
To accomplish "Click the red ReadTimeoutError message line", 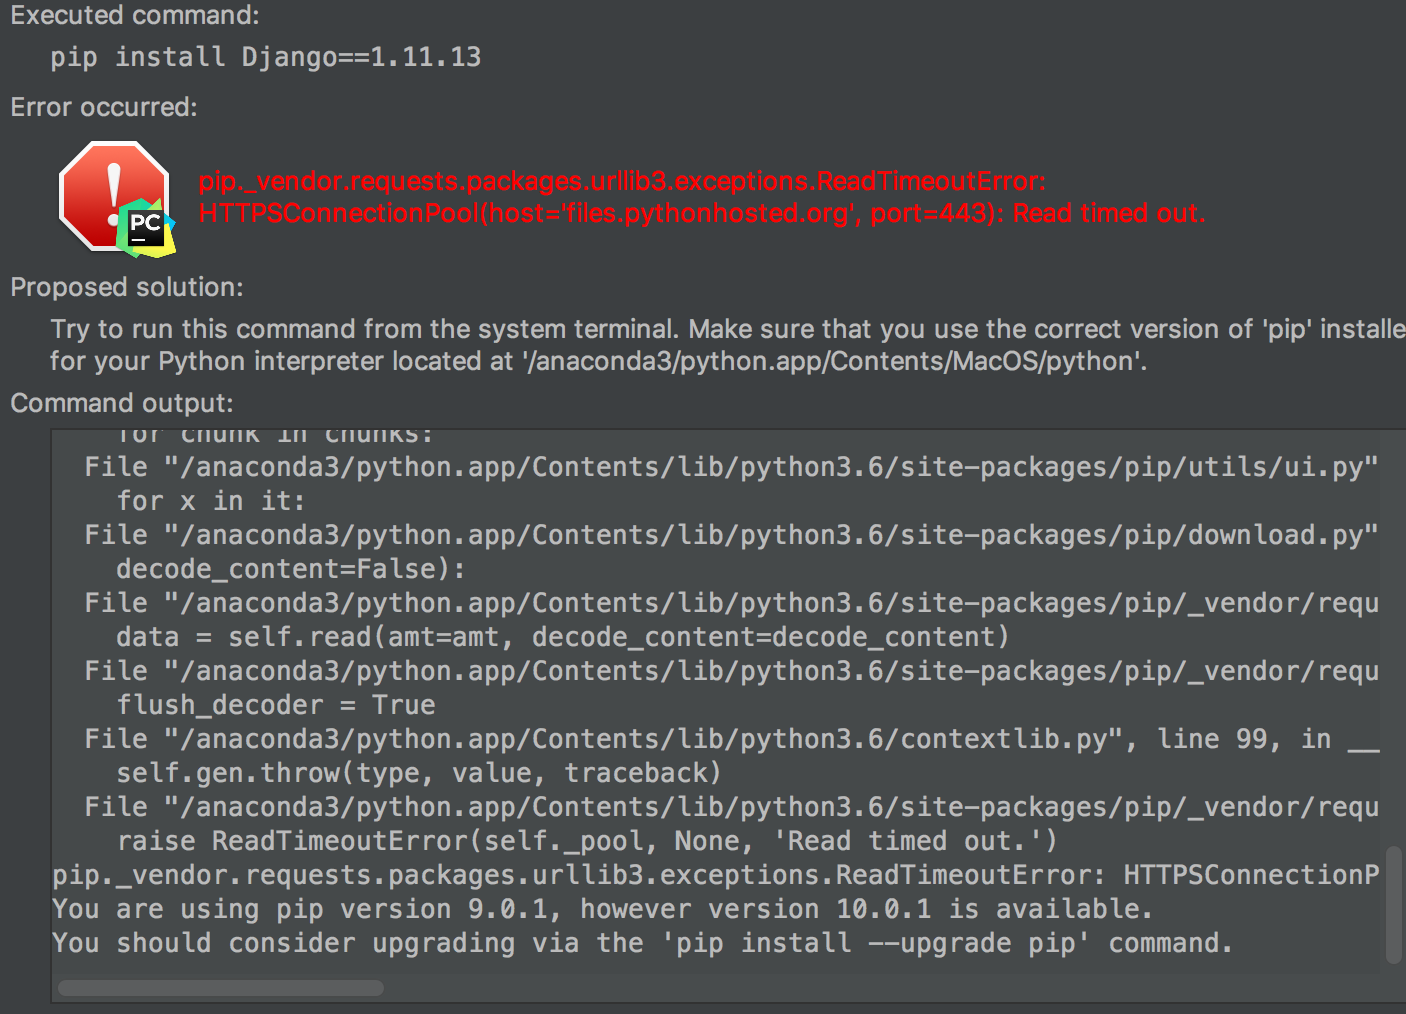I will coord(622,181).
